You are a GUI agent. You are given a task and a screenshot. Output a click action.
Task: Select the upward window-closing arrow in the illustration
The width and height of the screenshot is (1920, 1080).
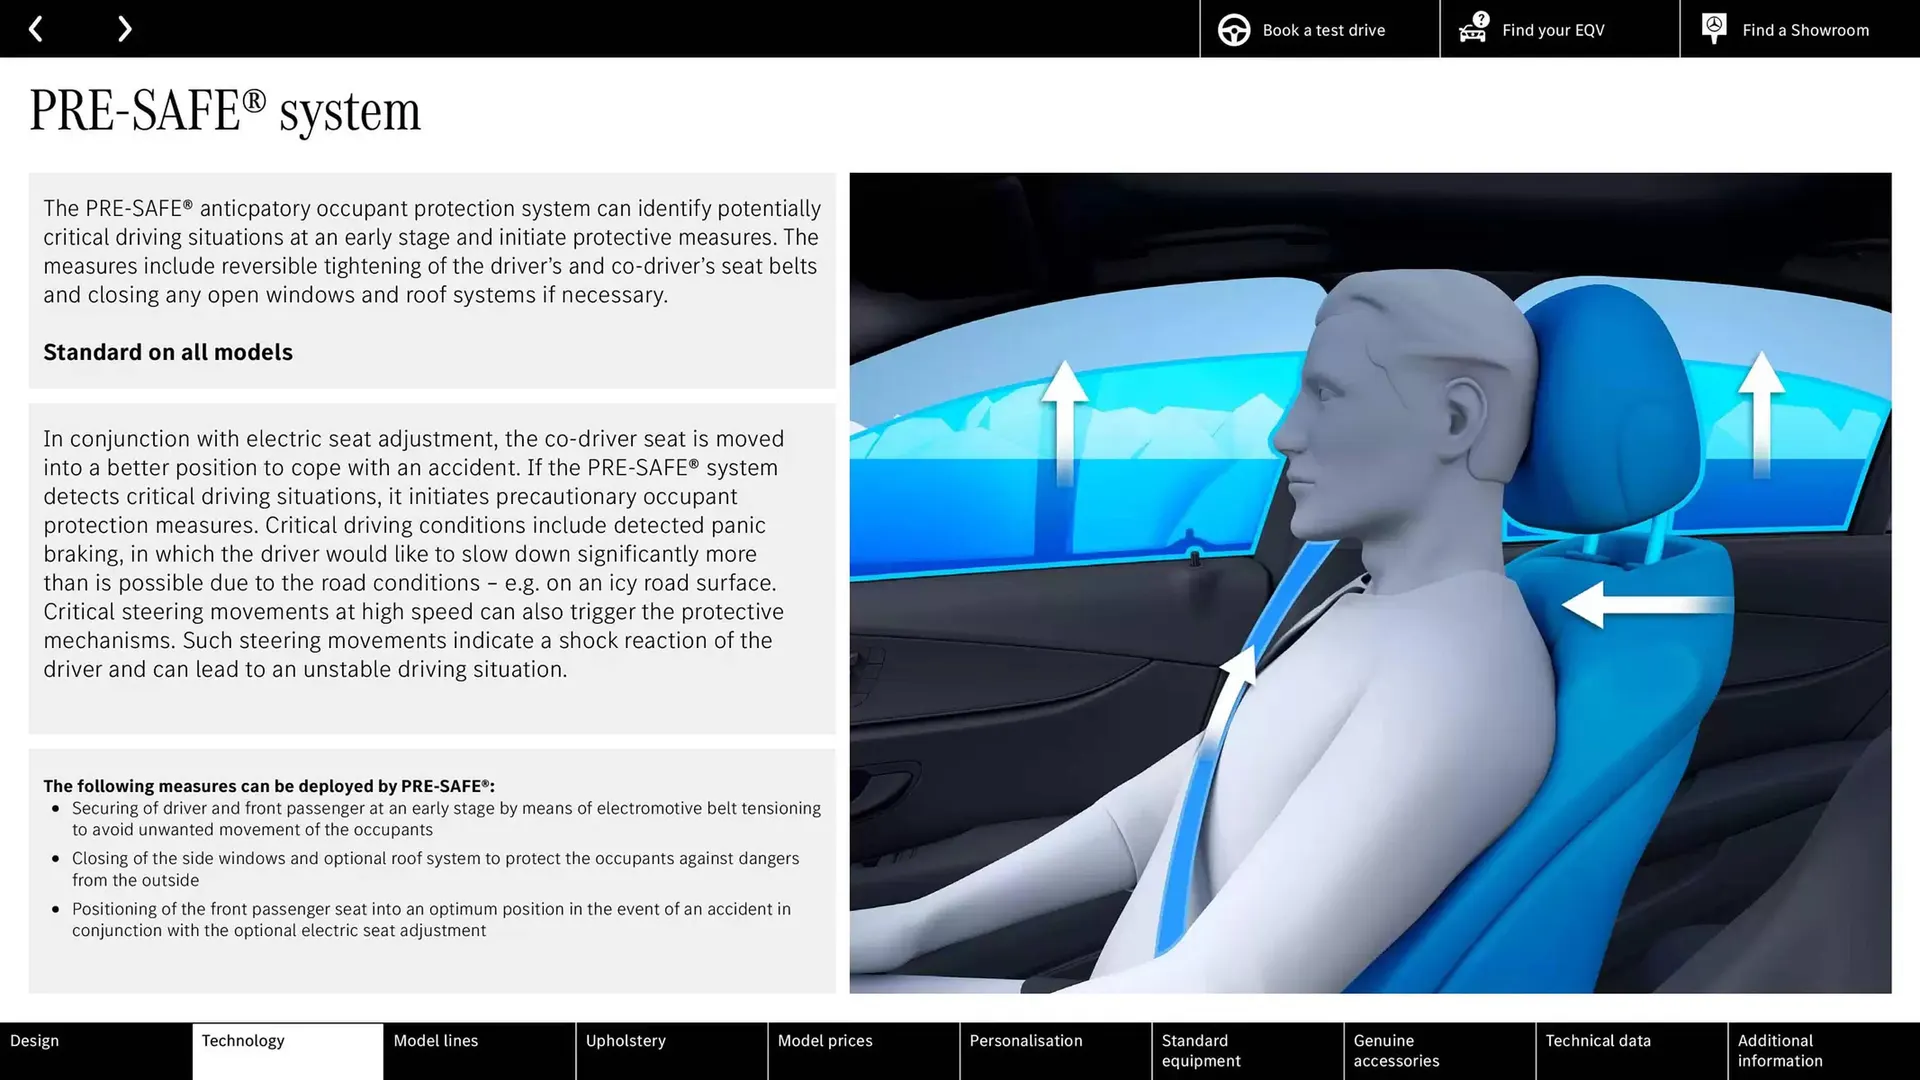click(1065, 420)
